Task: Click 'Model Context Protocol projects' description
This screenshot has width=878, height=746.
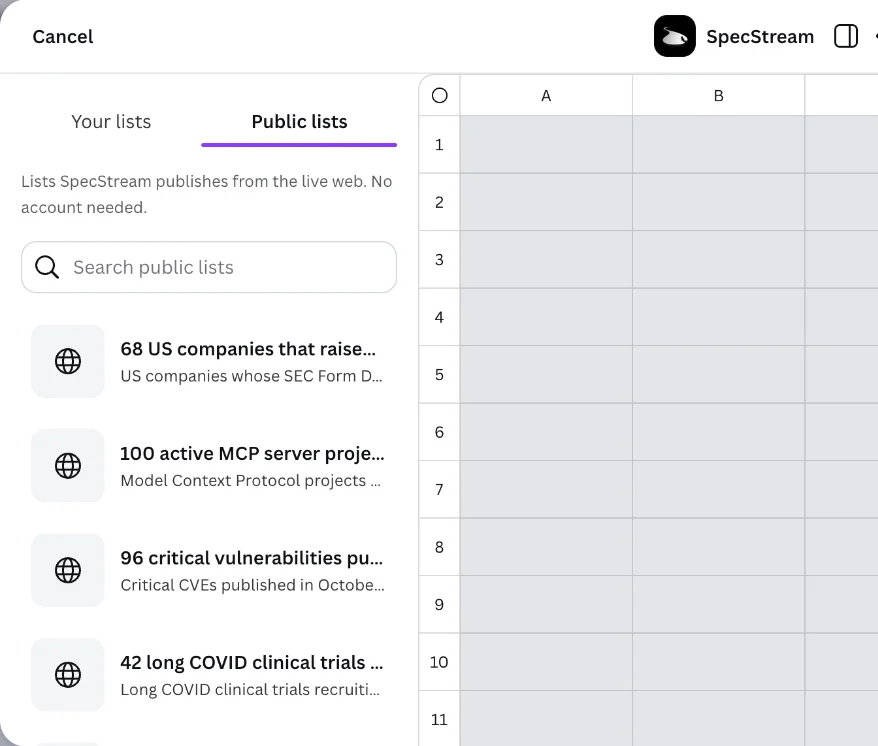Action: click(250, 481)
